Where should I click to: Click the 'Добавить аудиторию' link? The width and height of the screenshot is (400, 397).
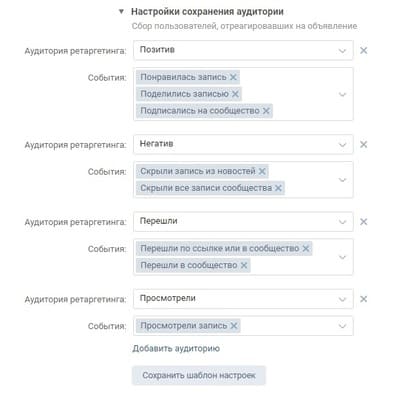point(176,349)
